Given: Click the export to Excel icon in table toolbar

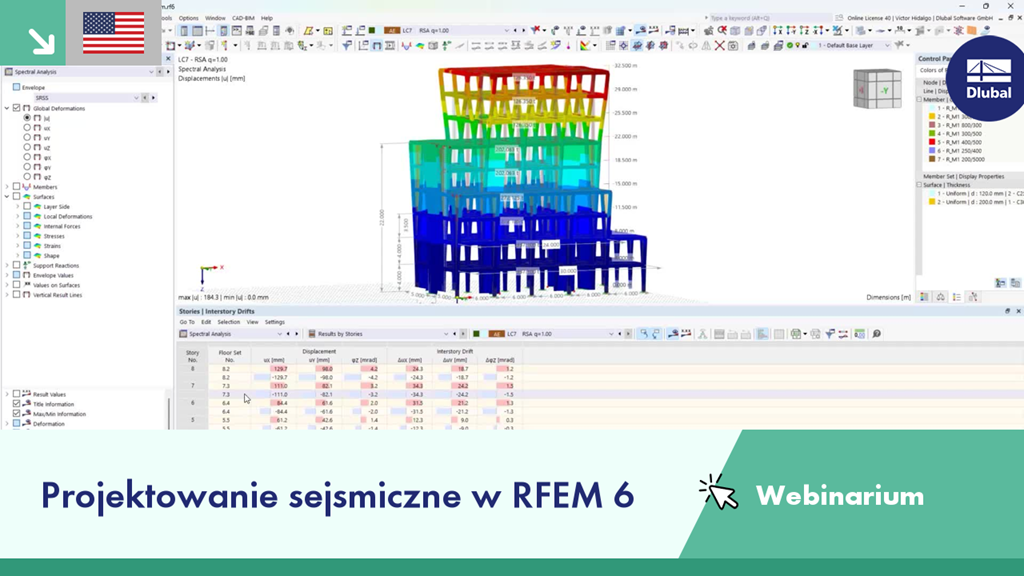Looking at the screenshot, I should pos(795,334).
